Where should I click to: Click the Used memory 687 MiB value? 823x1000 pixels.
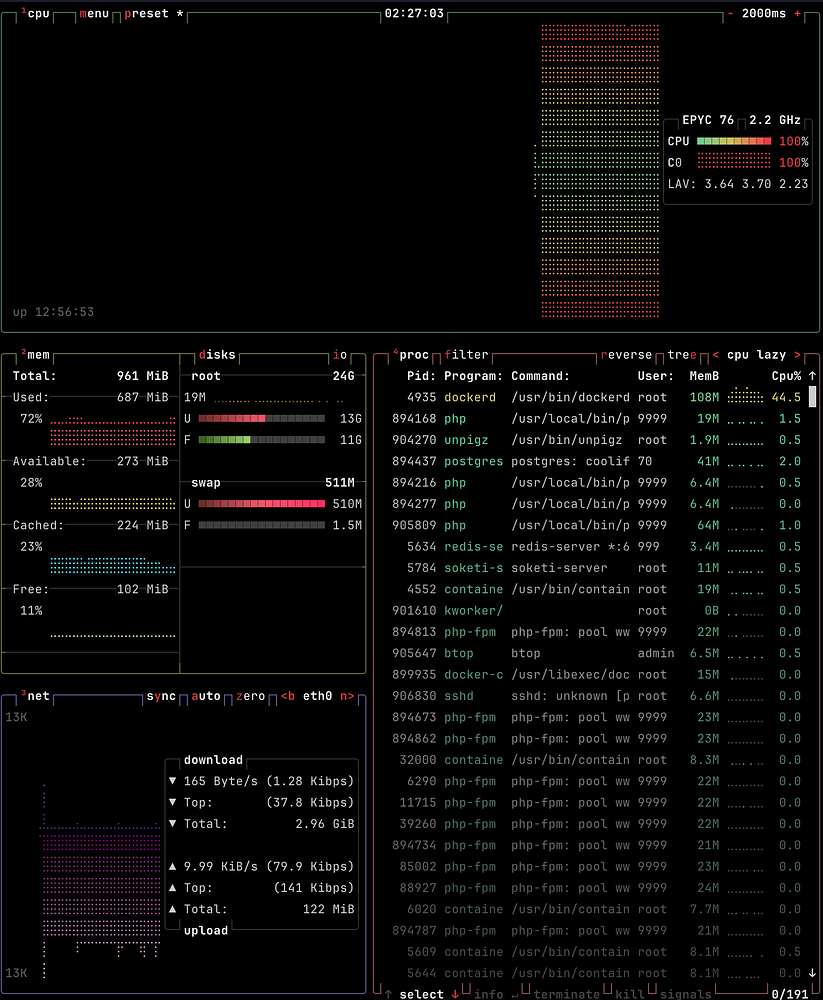[142, 397]
